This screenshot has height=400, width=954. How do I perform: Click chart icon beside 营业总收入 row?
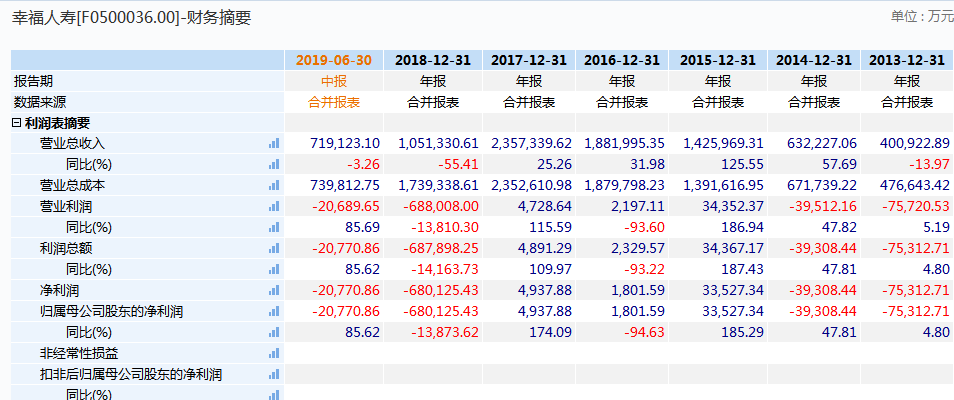tap(273, 144)
